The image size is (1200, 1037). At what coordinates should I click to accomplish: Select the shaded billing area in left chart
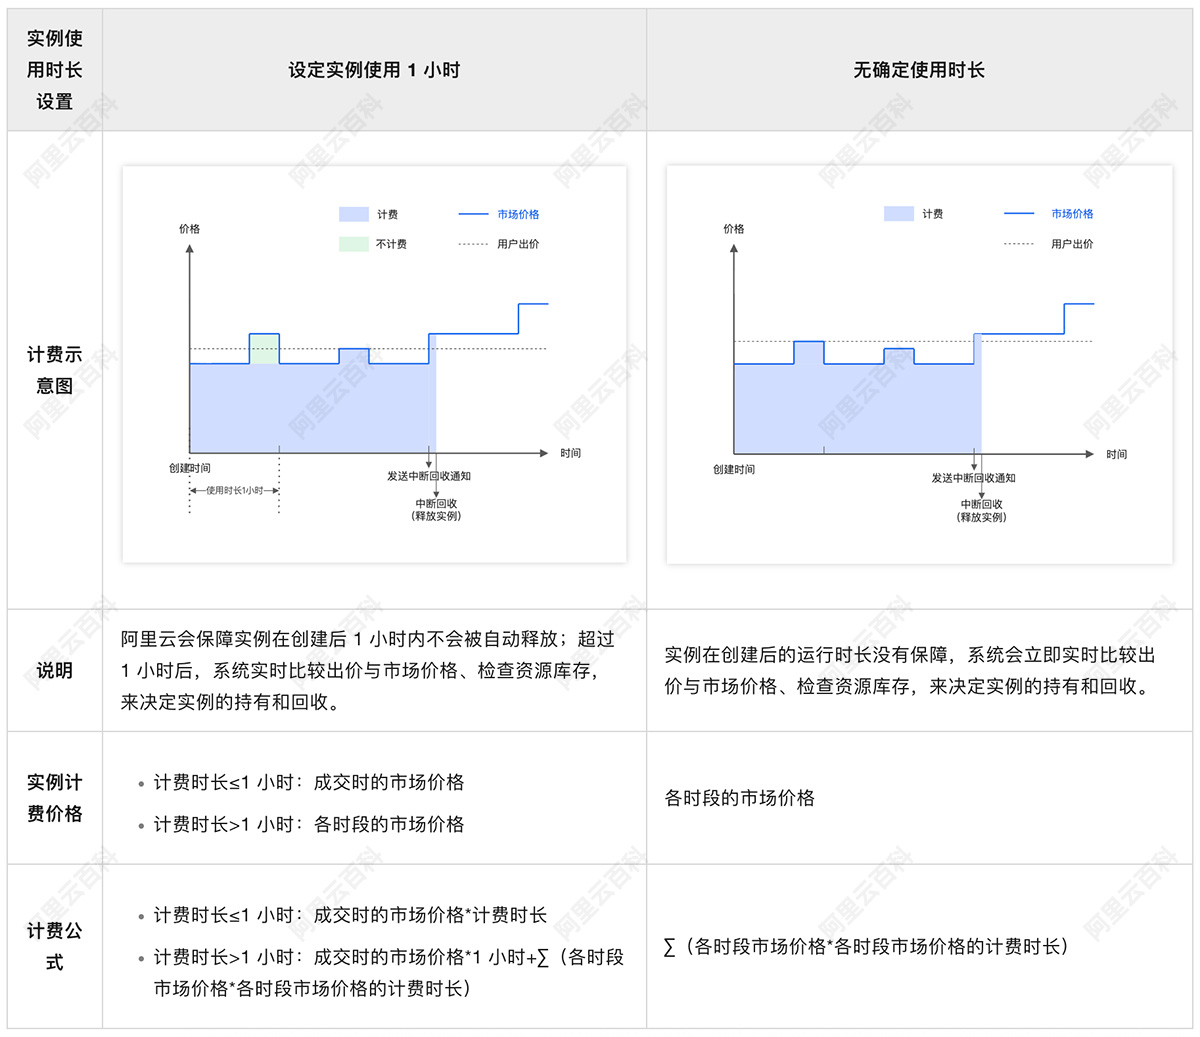click(300, 410)
